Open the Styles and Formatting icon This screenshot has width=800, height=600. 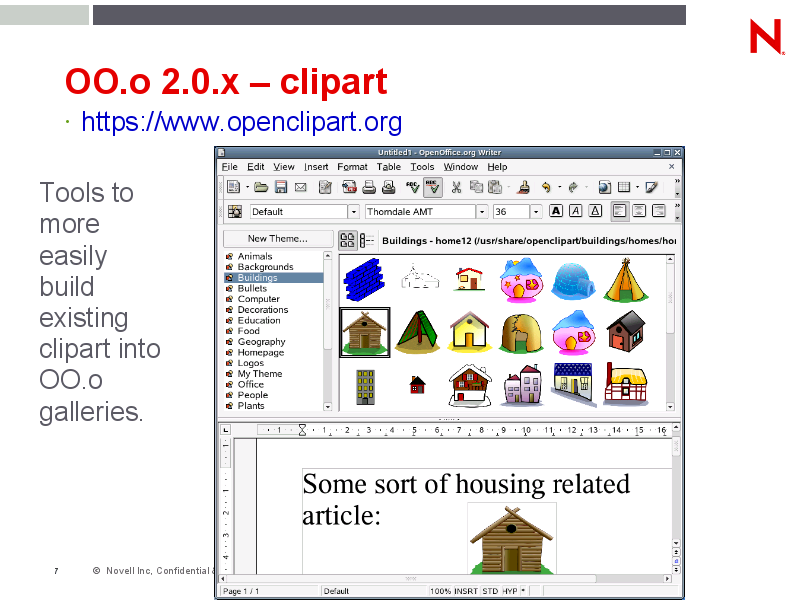(x=235, y=211)
